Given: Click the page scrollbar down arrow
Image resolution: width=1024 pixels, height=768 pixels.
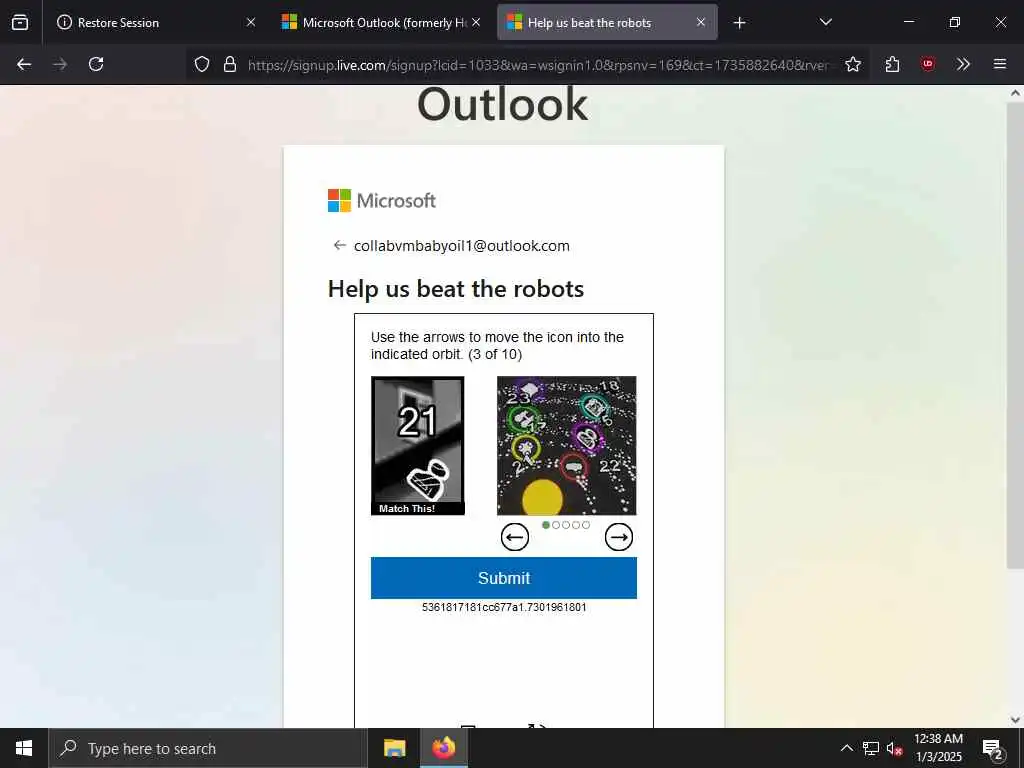Looking at the screenshot, I should 1015,720.
